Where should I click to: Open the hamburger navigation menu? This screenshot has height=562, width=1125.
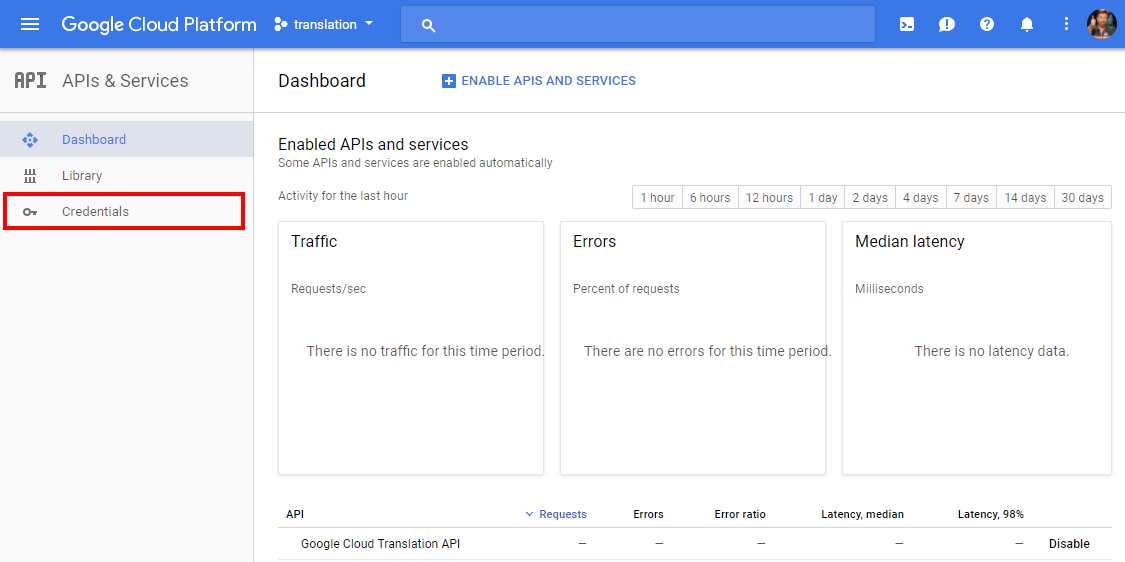(x=30, y=24)
